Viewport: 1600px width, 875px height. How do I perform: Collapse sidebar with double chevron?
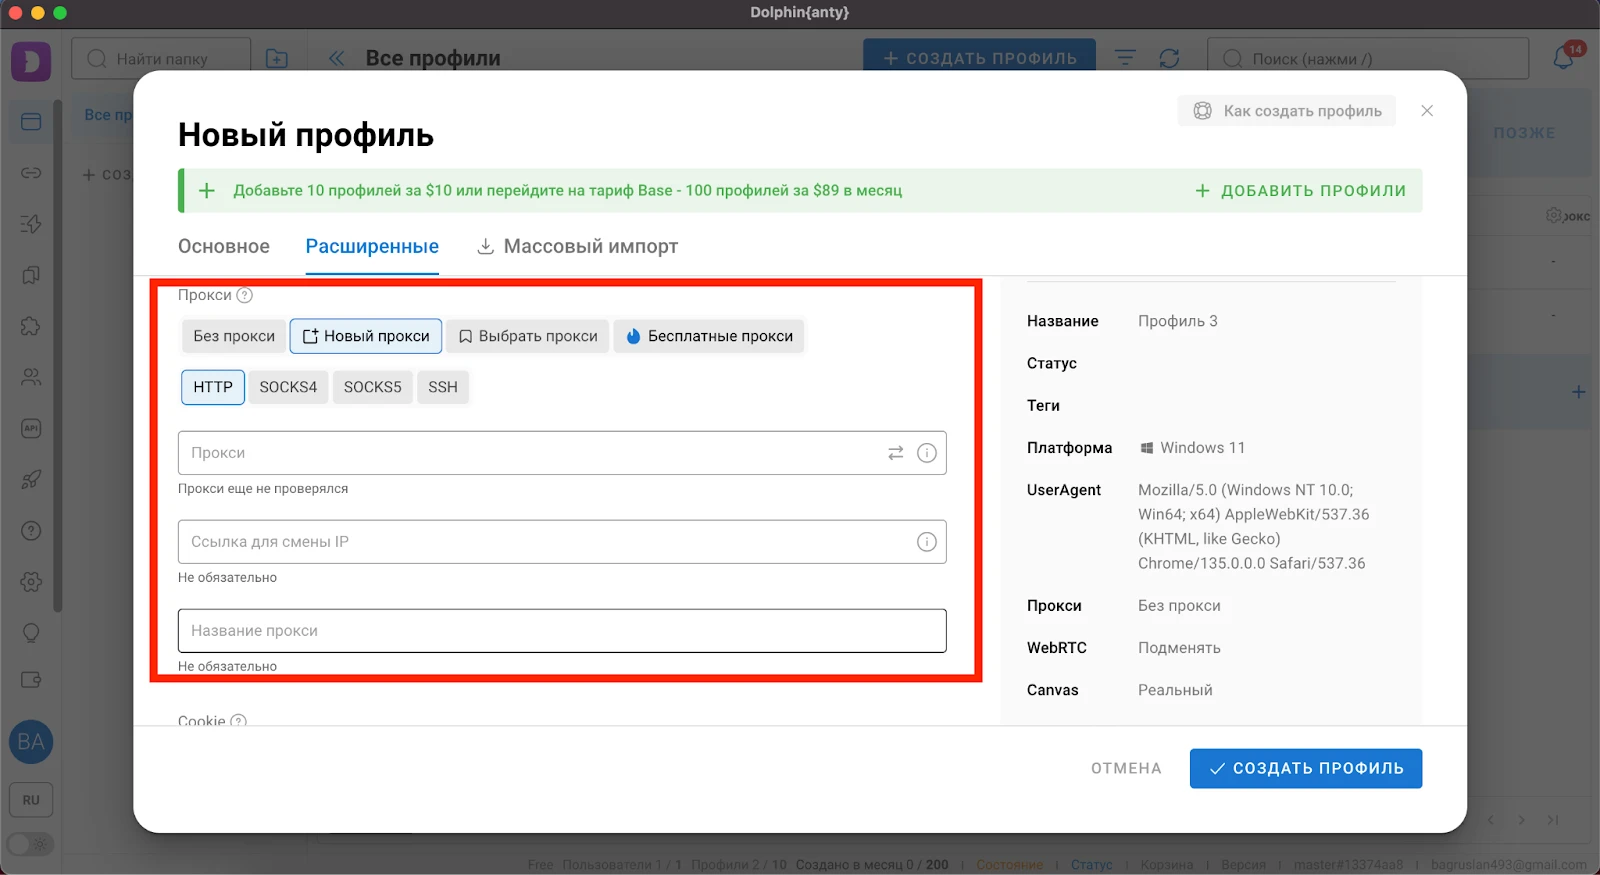(x=337, y=58)
